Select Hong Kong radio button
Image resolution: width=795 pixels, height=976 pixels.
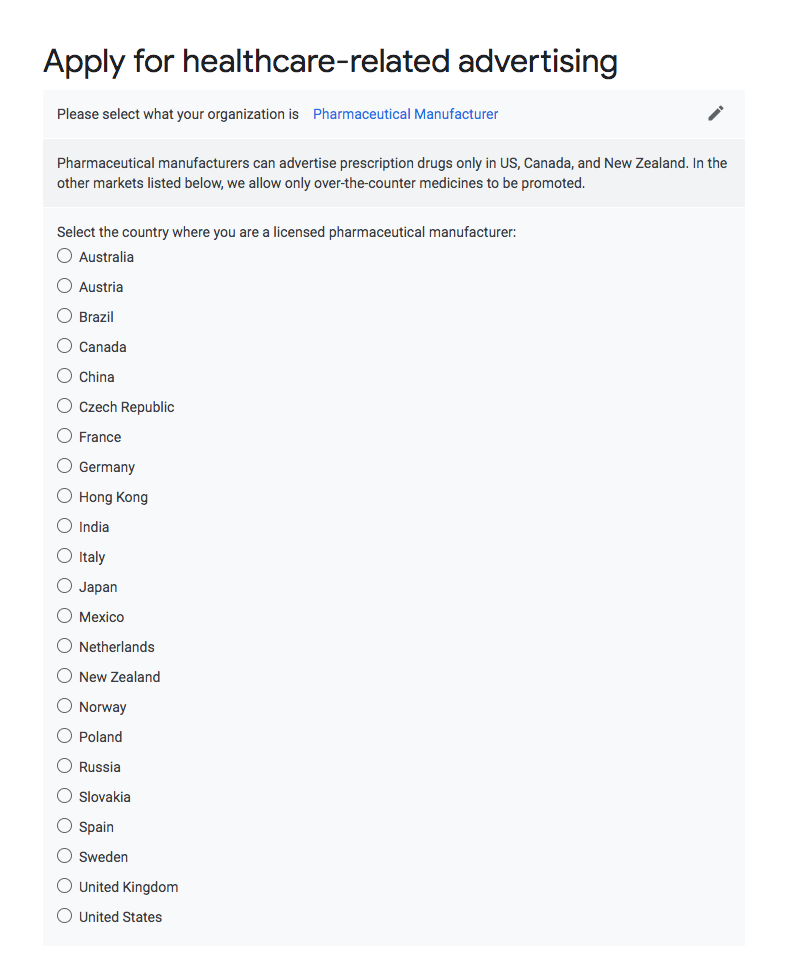point(65,495)
